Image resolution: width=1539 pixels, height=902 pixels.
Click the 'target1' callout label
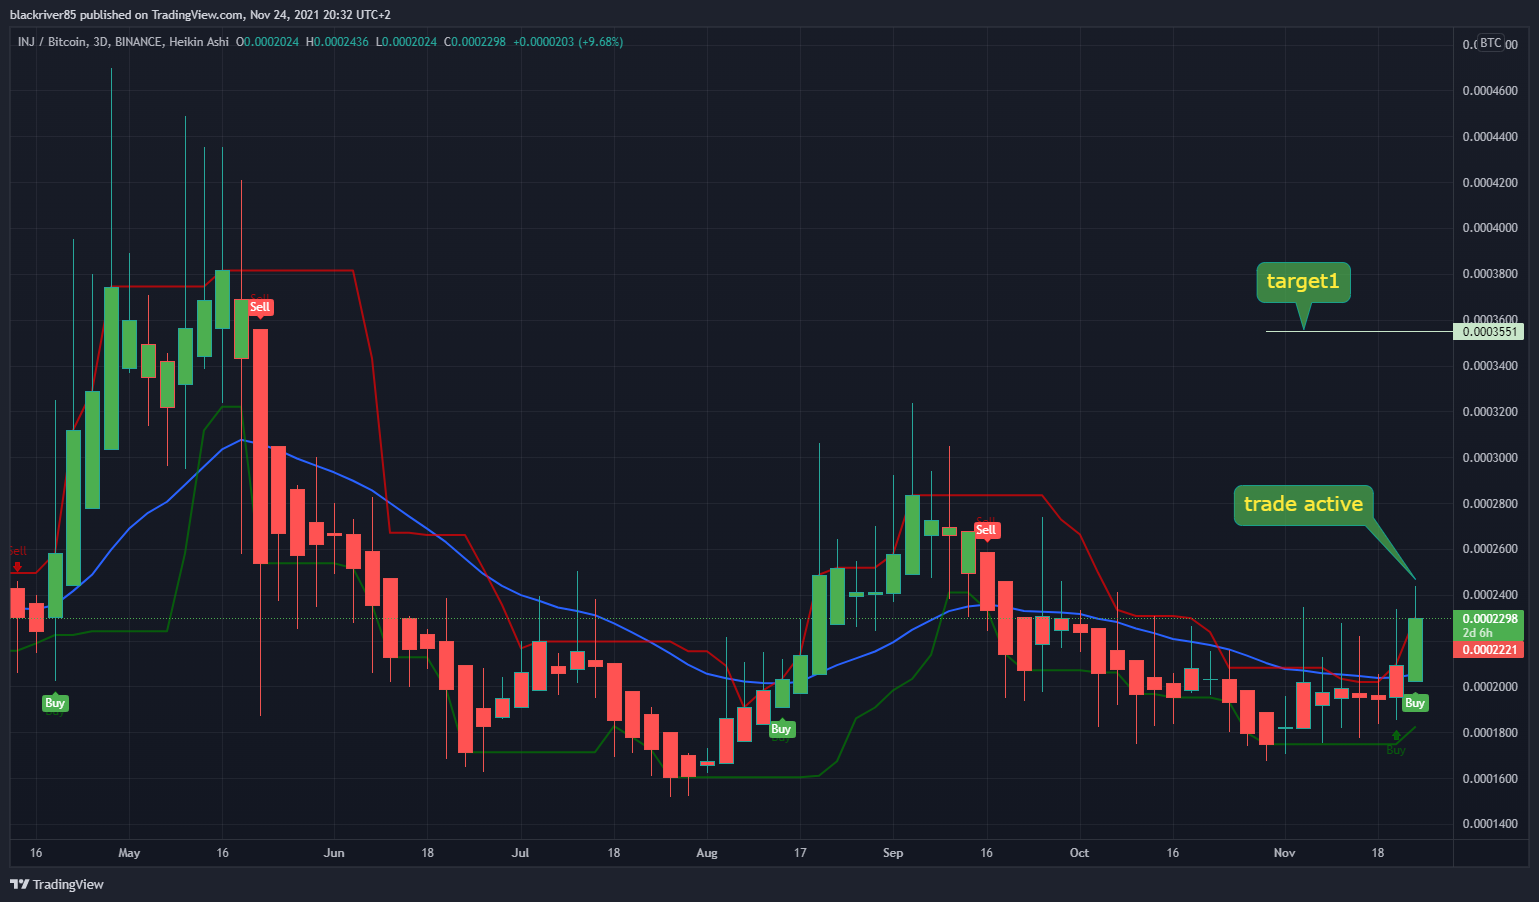coord(1303,282)
